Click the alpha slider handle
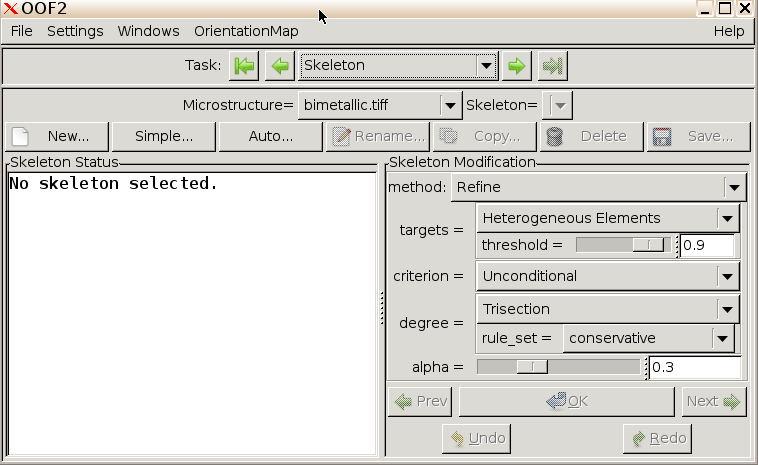The width and height of the screenshot is (758, 465). pos(532,367)
